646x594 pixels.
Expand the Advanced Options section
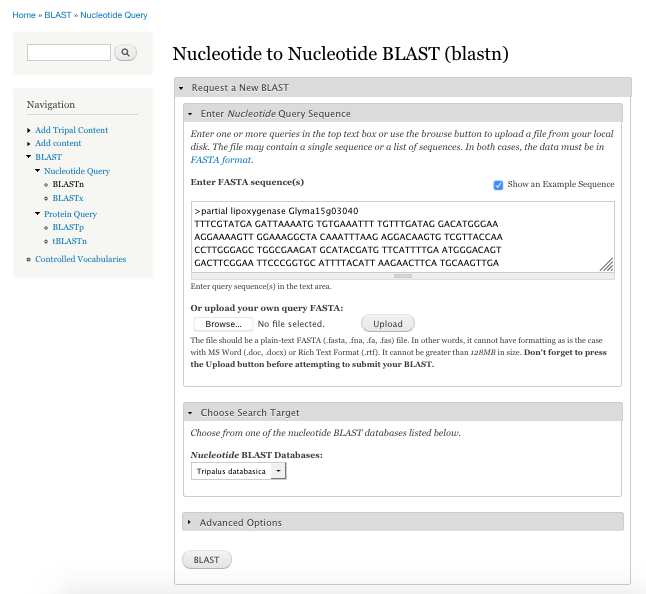point(240,522)
